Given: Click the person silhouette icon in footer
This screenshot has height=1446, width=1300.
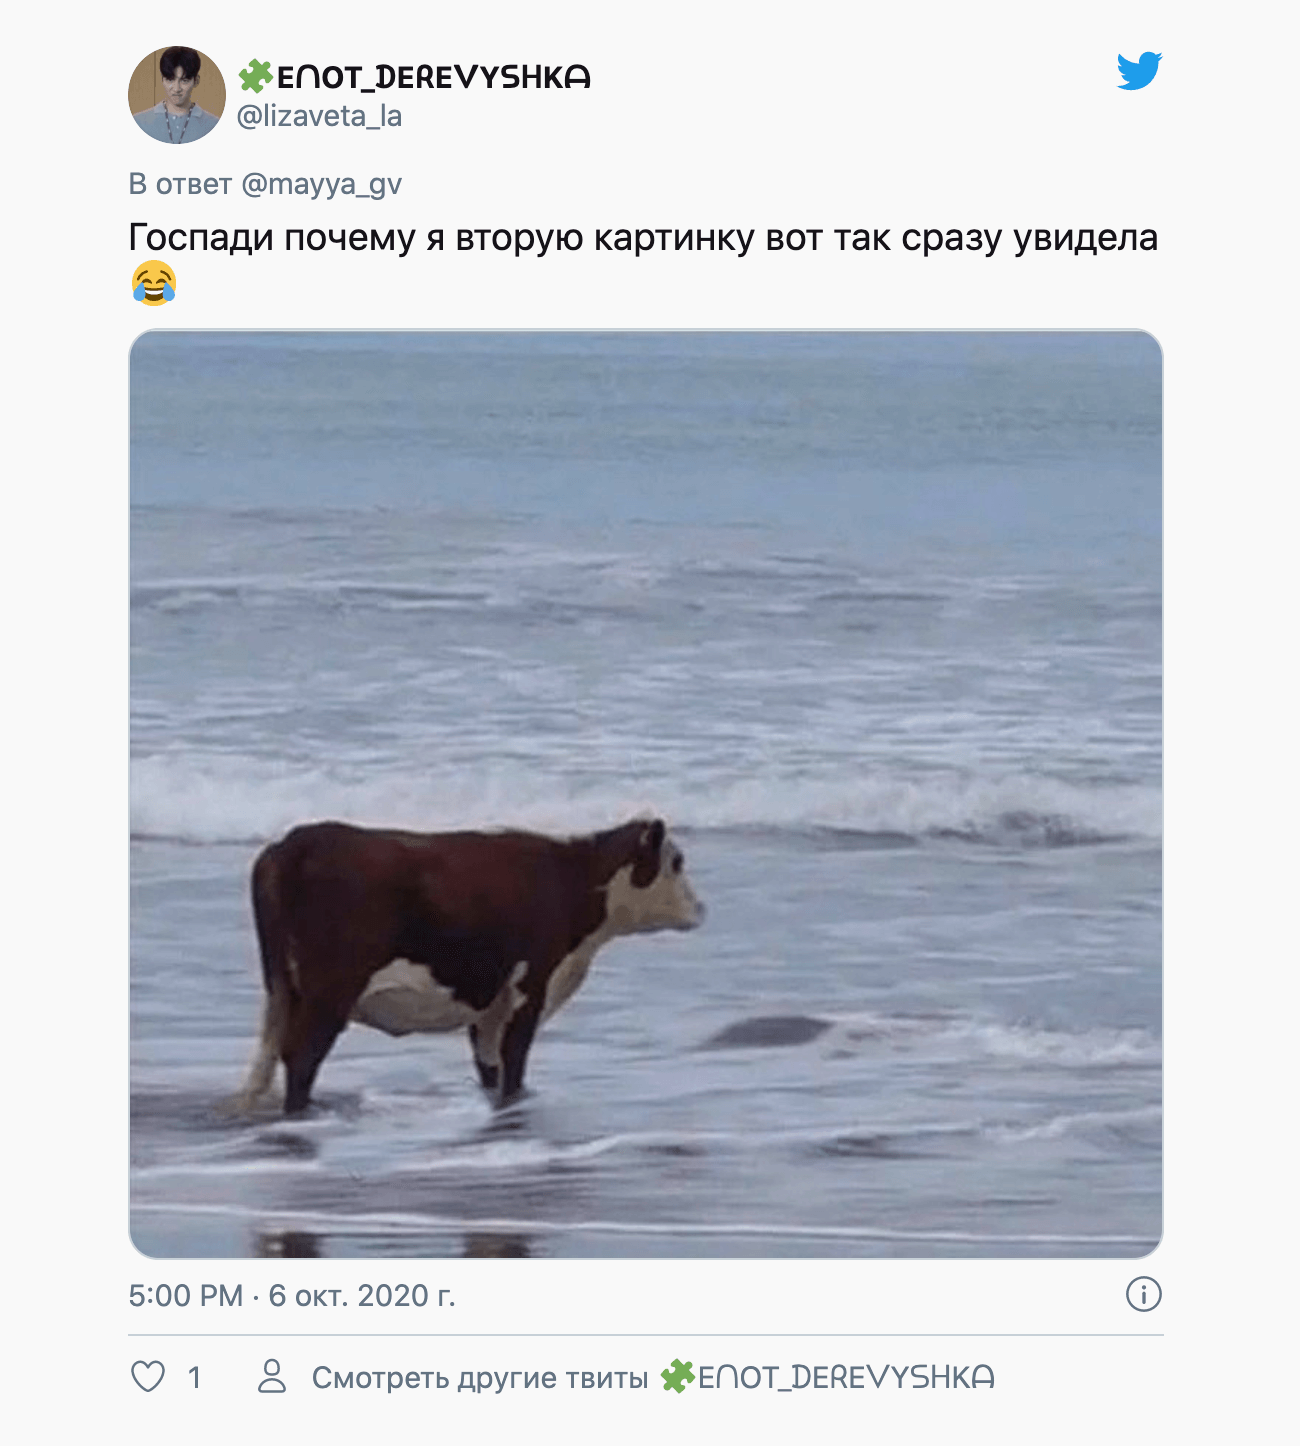Looking at the screenshot, I should [272, 1377].
